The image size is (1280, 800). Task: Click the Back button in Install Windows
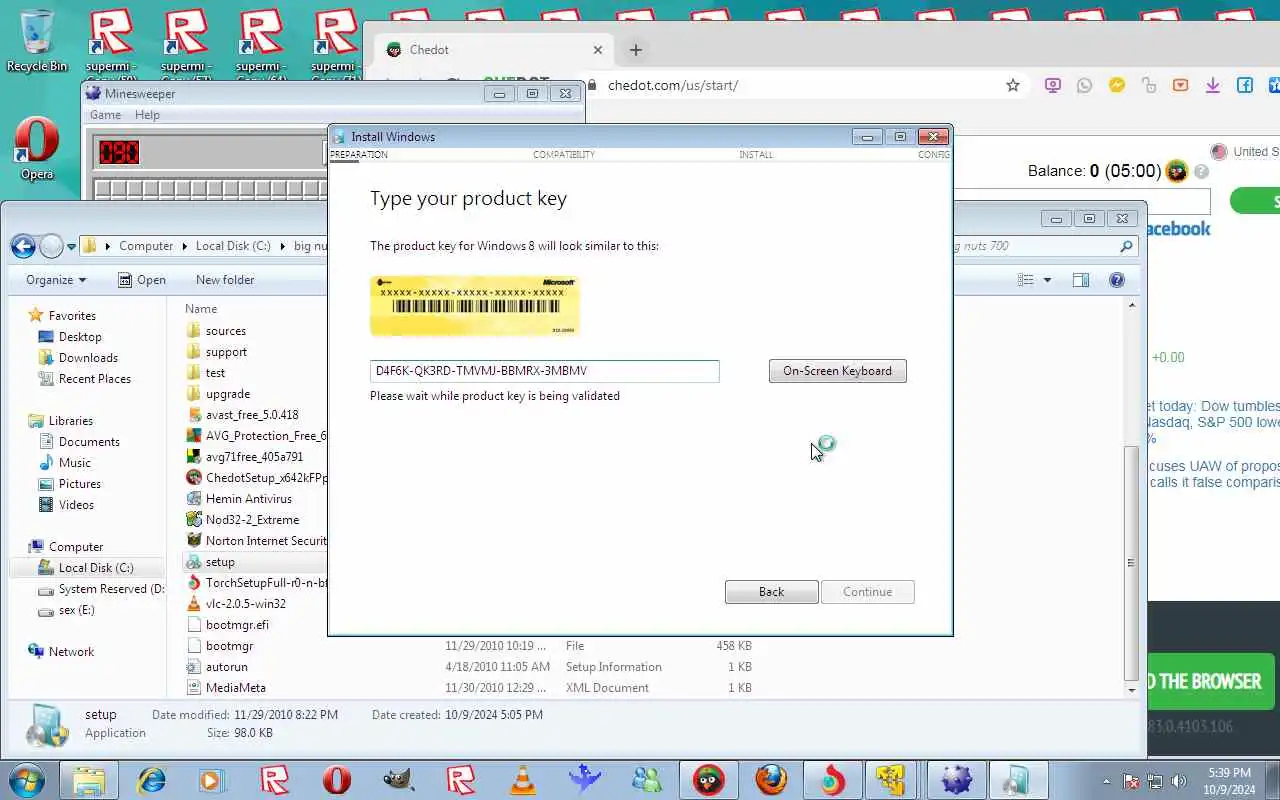pos(771,592)
